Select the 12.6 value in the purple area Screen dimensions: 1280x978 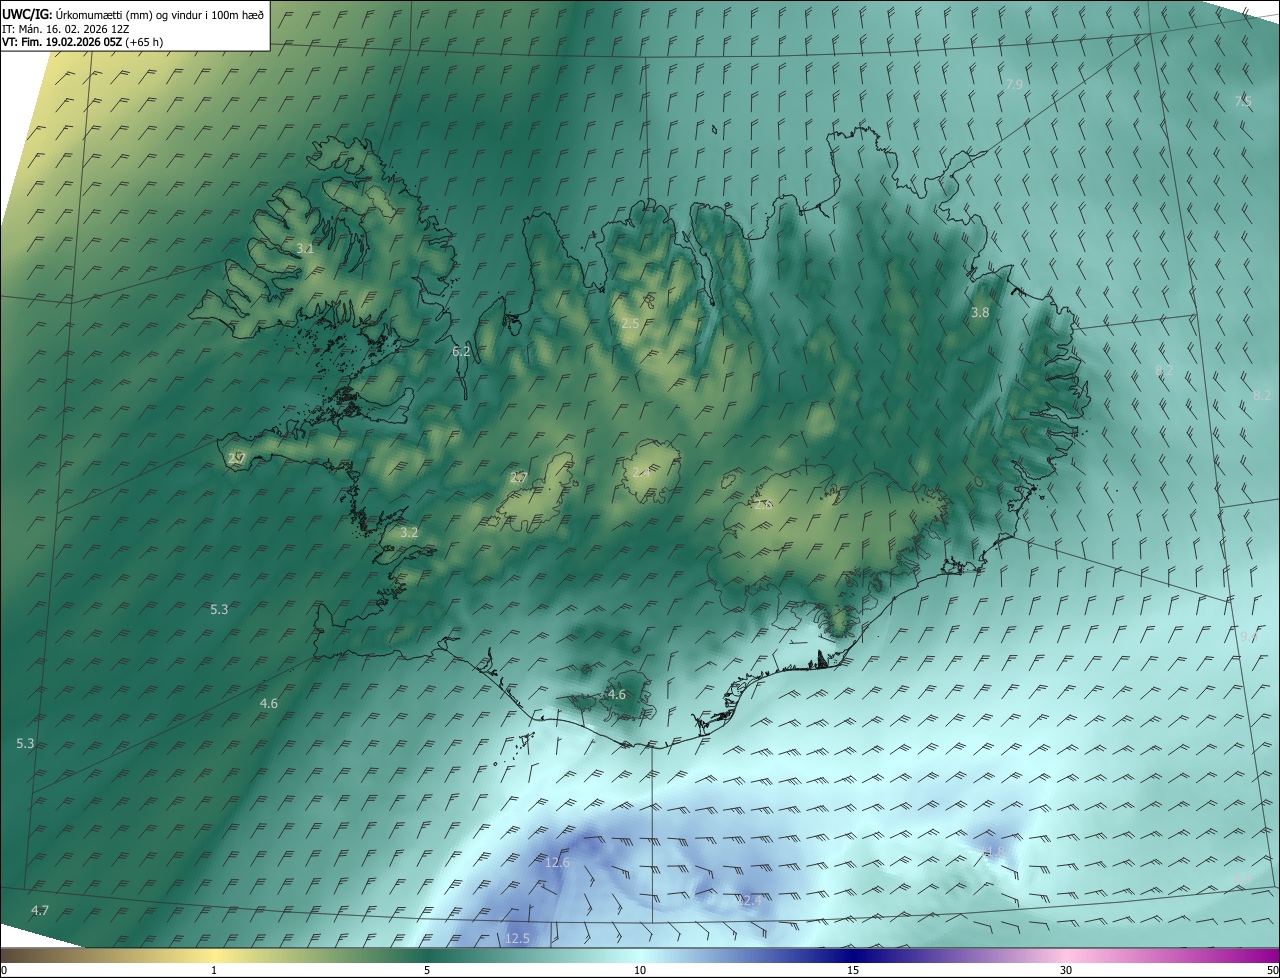tap(557, 863)
